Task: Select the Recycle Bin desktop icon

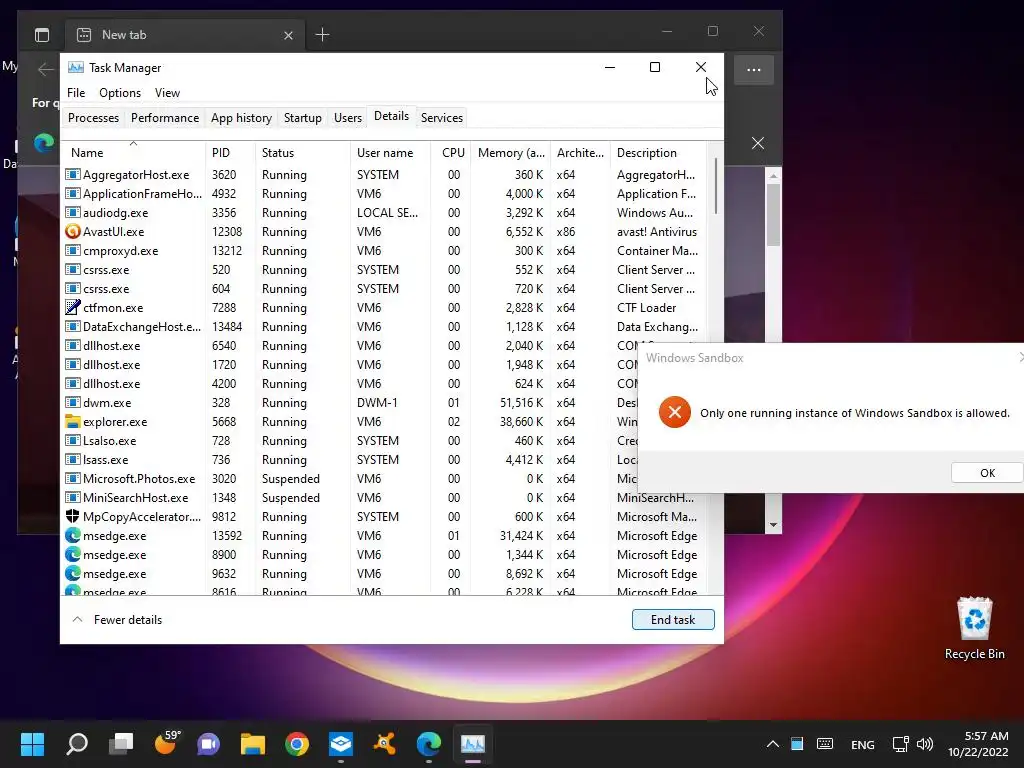Action: (x=974, y=629)
